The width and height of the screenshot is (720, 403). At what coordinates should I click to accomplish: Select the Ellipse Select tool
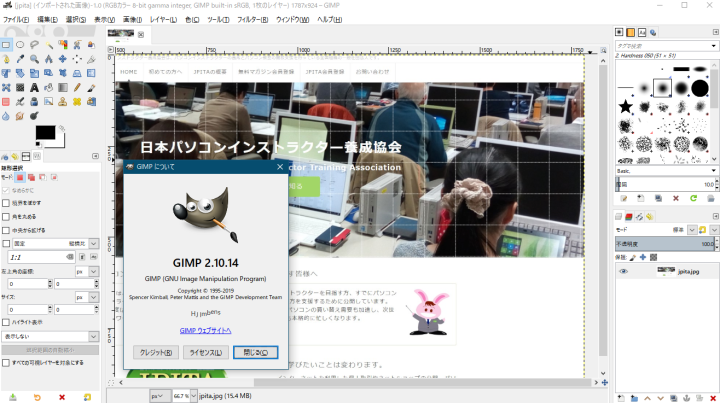tap(20, 45)
